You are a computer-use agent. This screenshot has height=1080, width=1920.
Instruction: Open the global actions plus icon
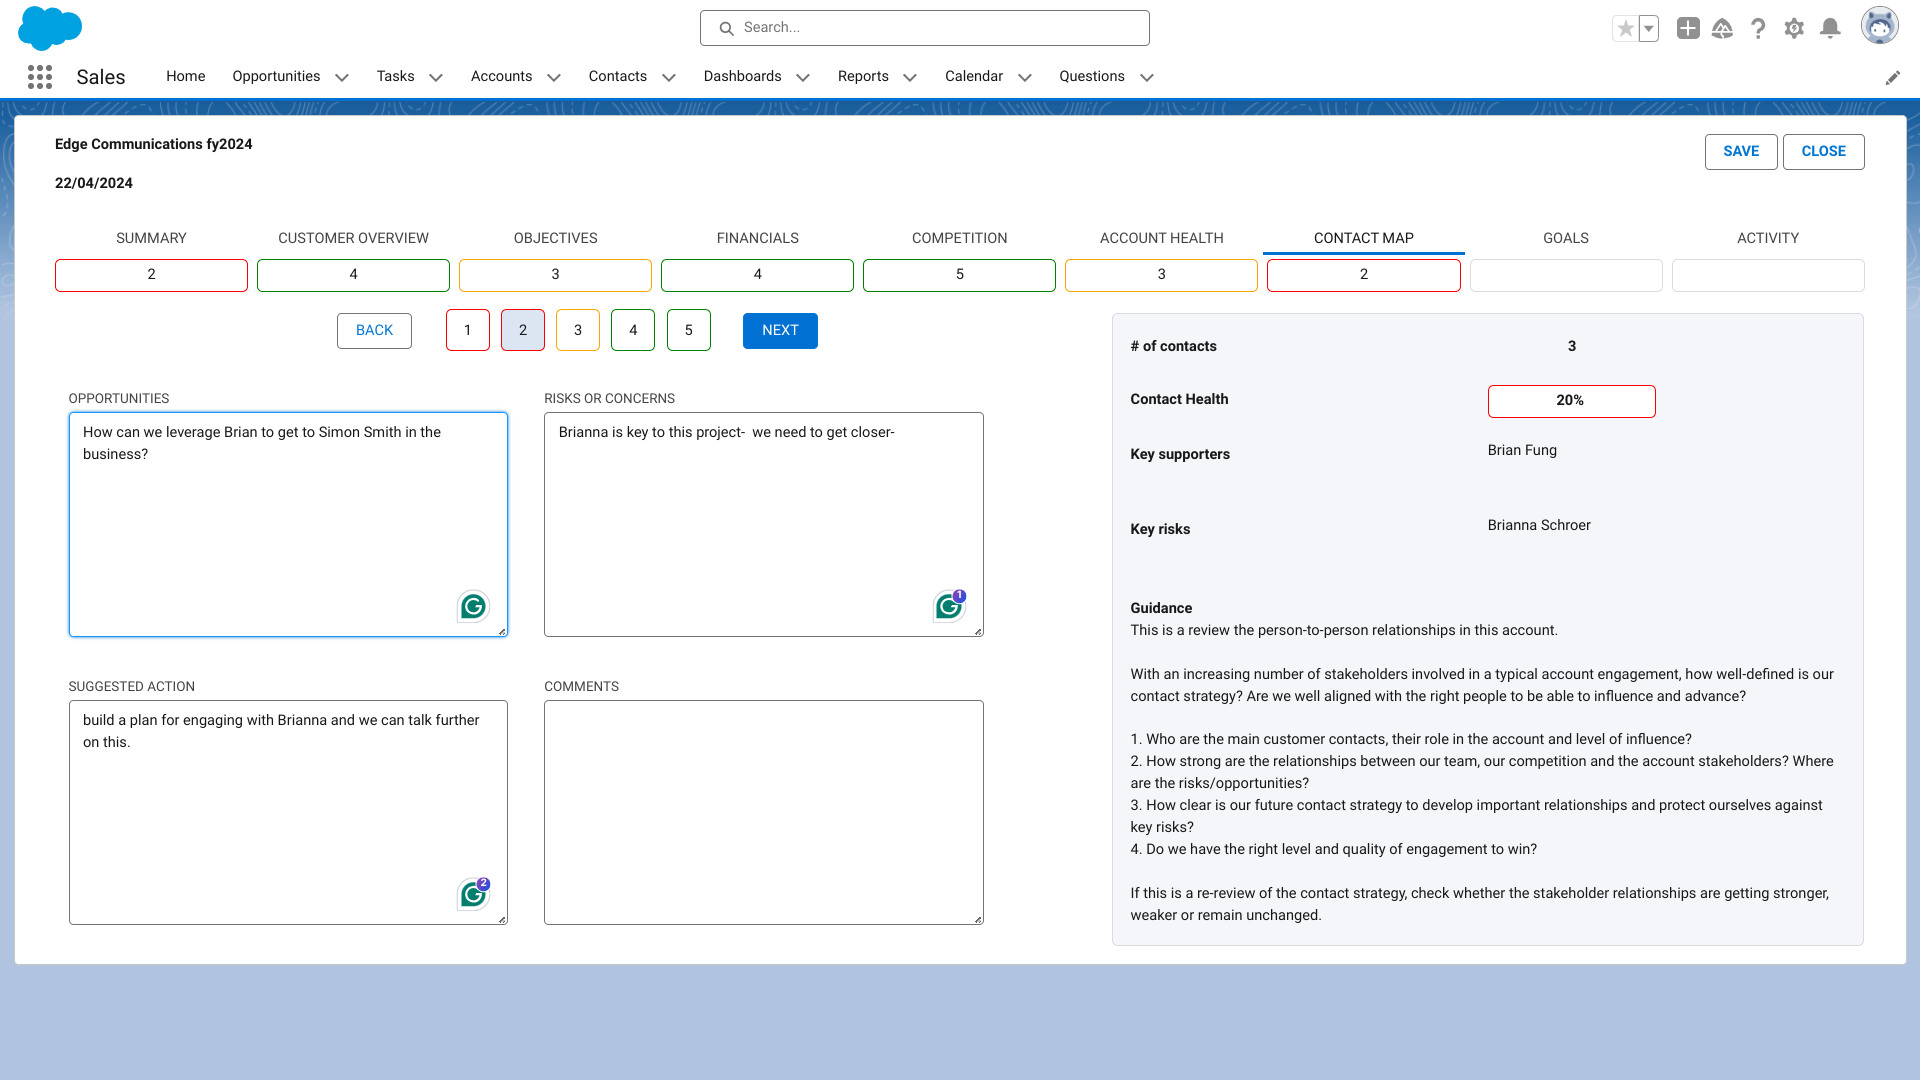[x=1688, y=28]
